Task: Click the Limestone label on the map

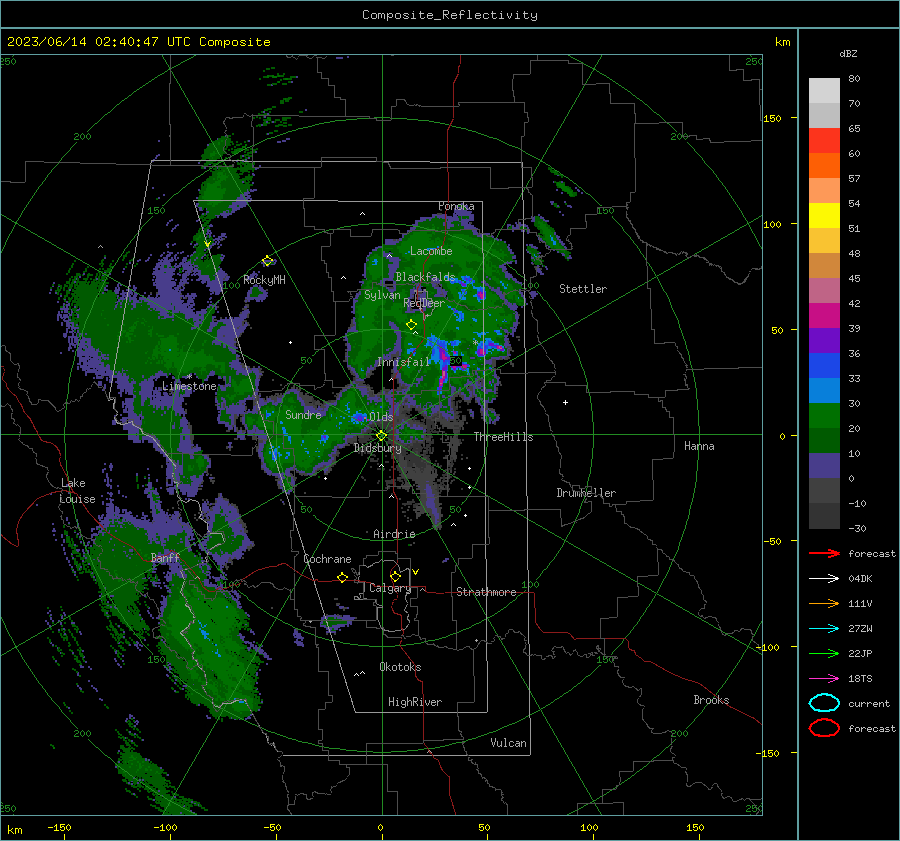Action: pyautogui.click(x=189, y=386)
